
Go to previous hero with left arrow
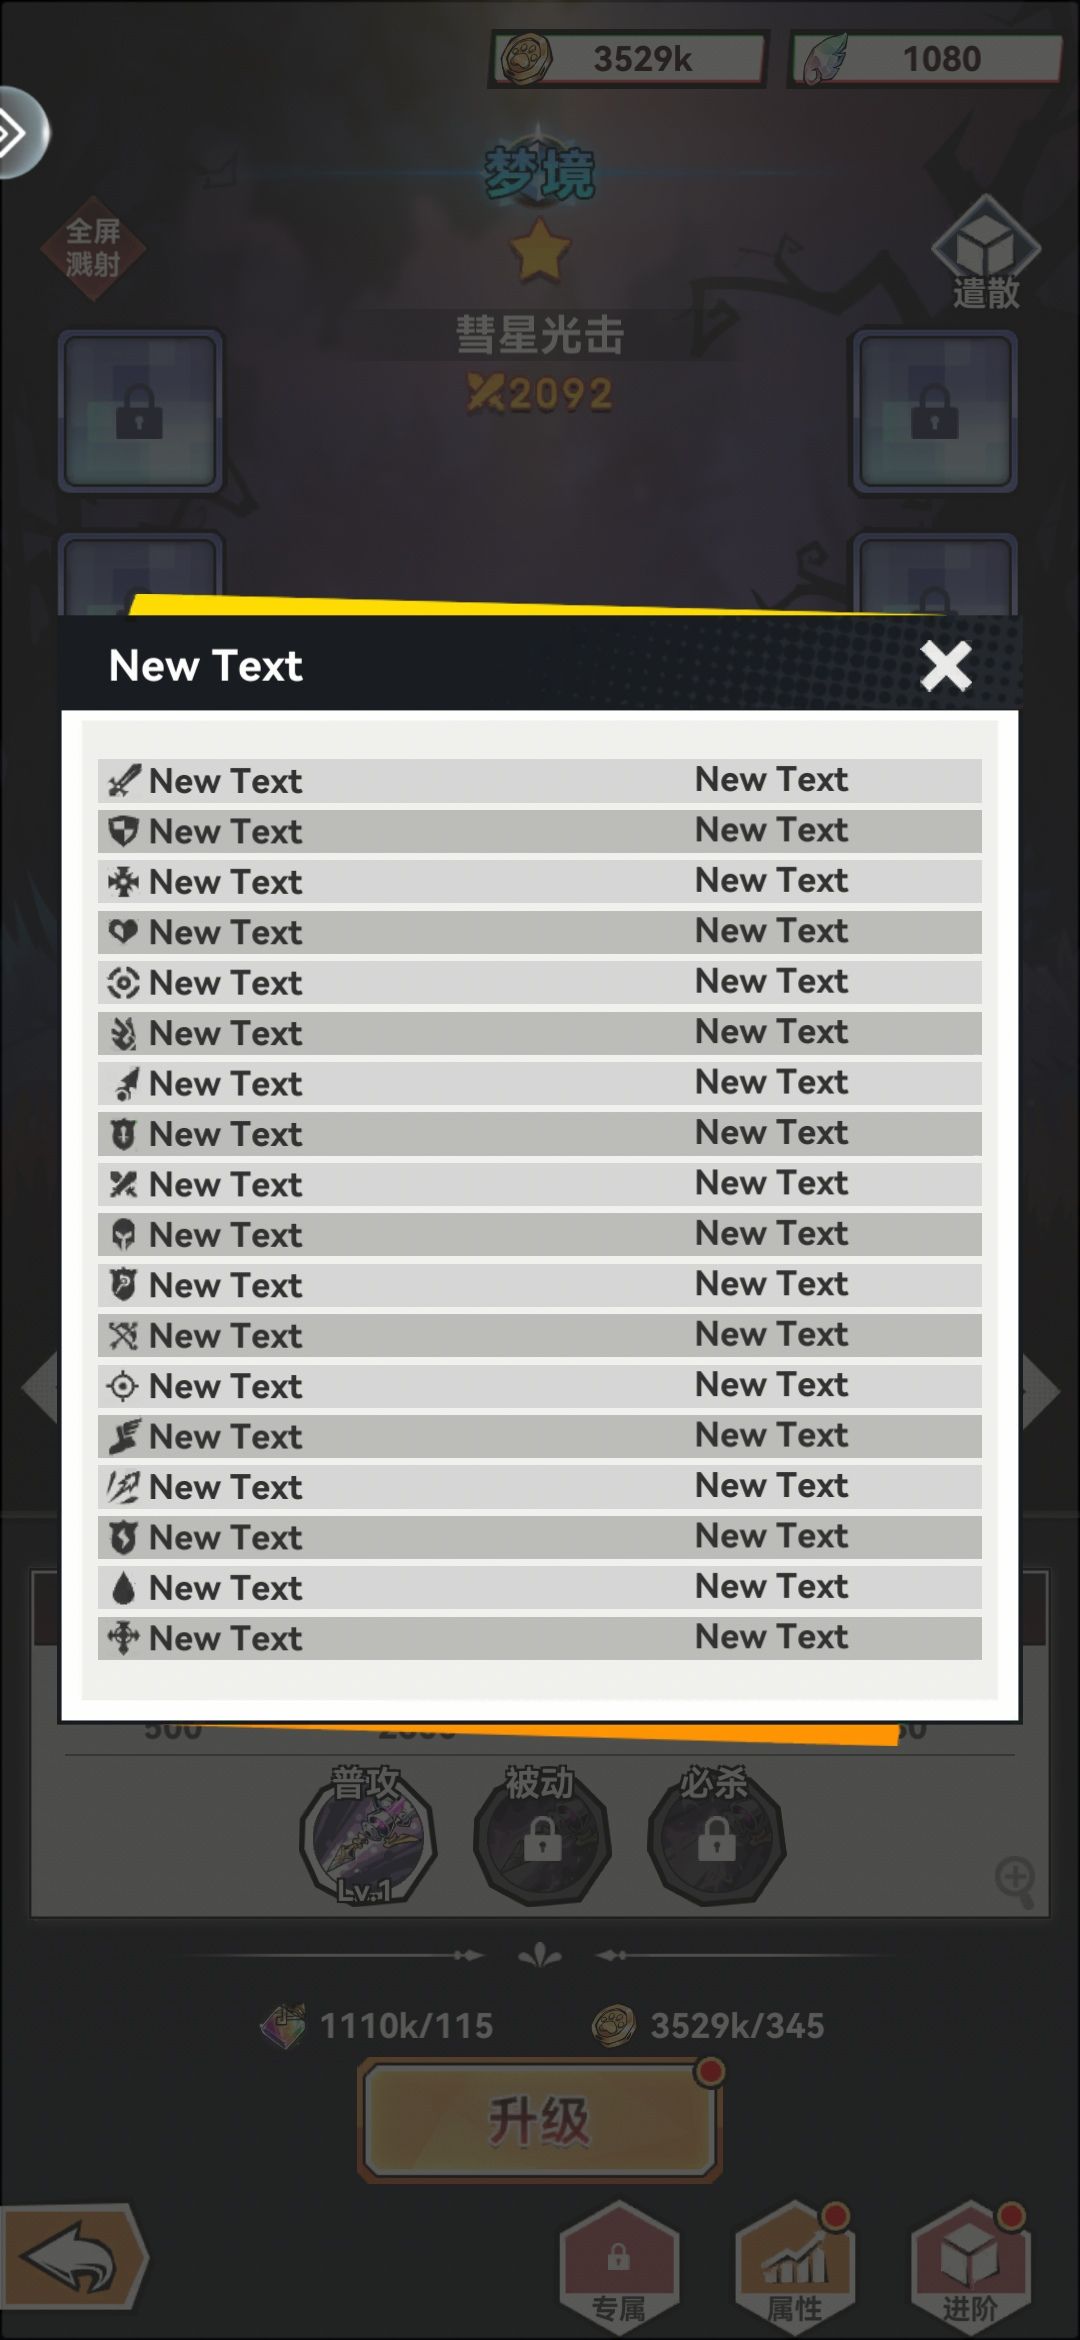40,1390
